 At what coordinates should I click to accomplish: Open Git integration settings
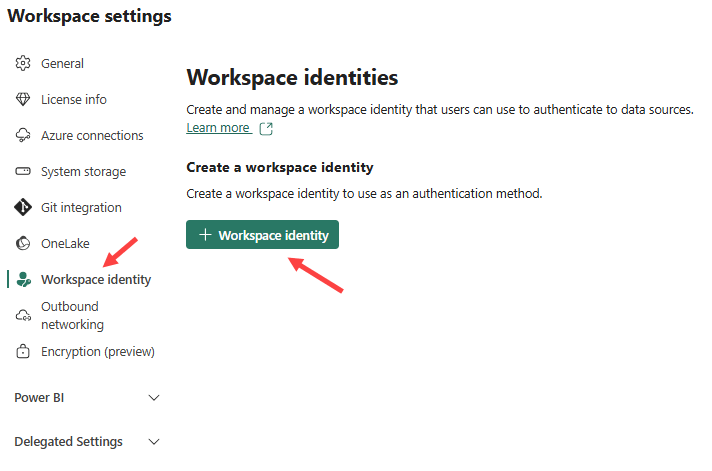[81, 208]
